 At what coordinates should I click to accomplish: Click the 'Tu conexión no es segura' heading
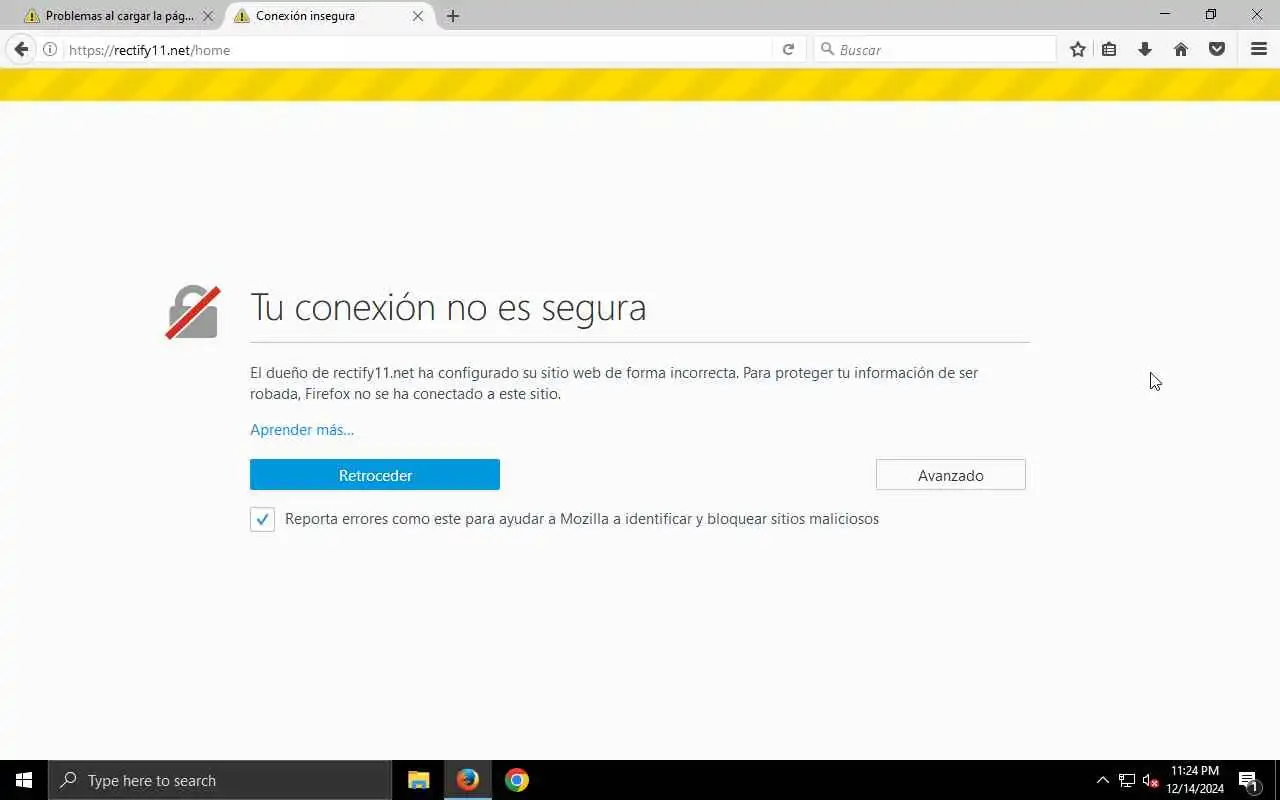(448, 307)
